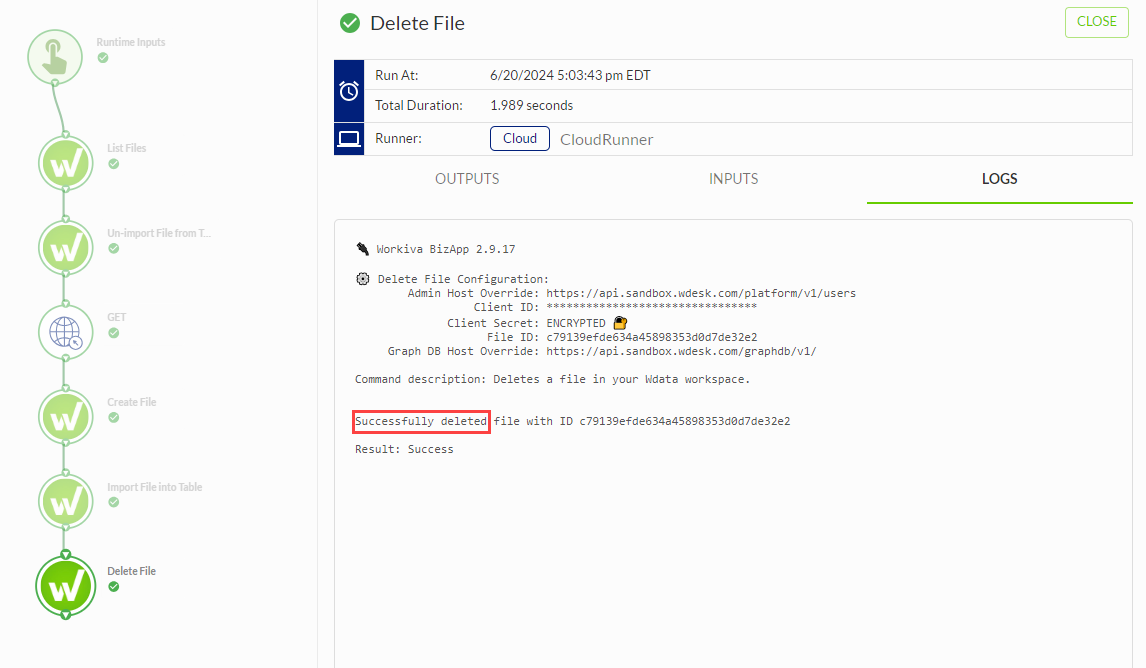Click the plug icon before Workiva BizApp

363,249
